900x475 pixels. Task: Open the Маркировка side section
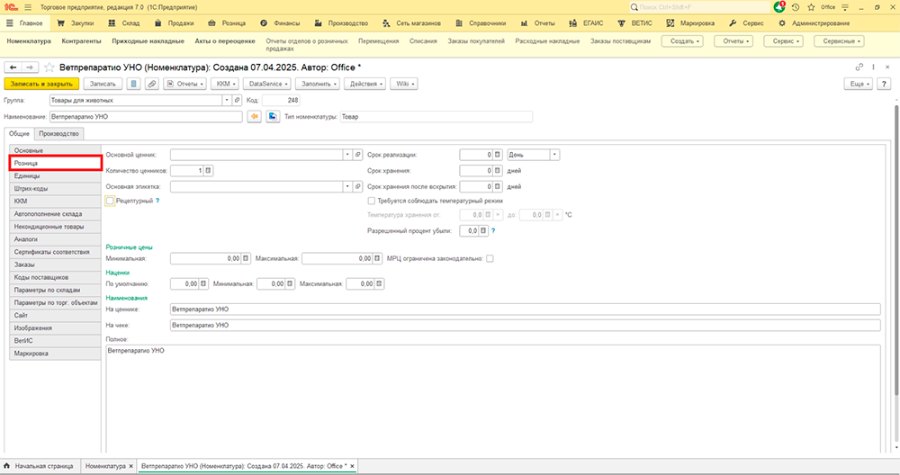point(55,354)
